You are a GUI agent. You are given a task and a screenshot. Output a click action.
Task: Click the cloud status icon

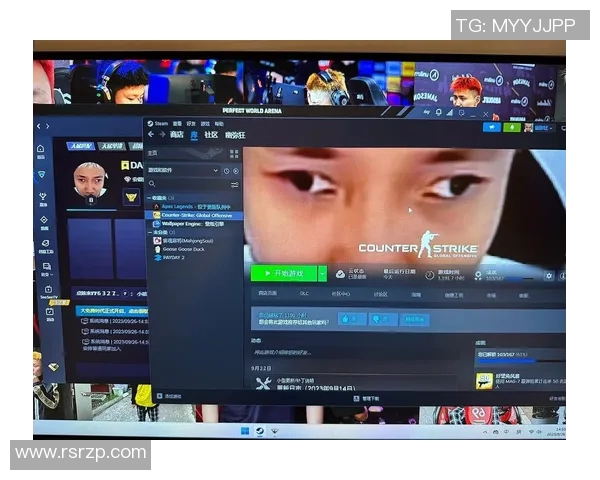340,274
